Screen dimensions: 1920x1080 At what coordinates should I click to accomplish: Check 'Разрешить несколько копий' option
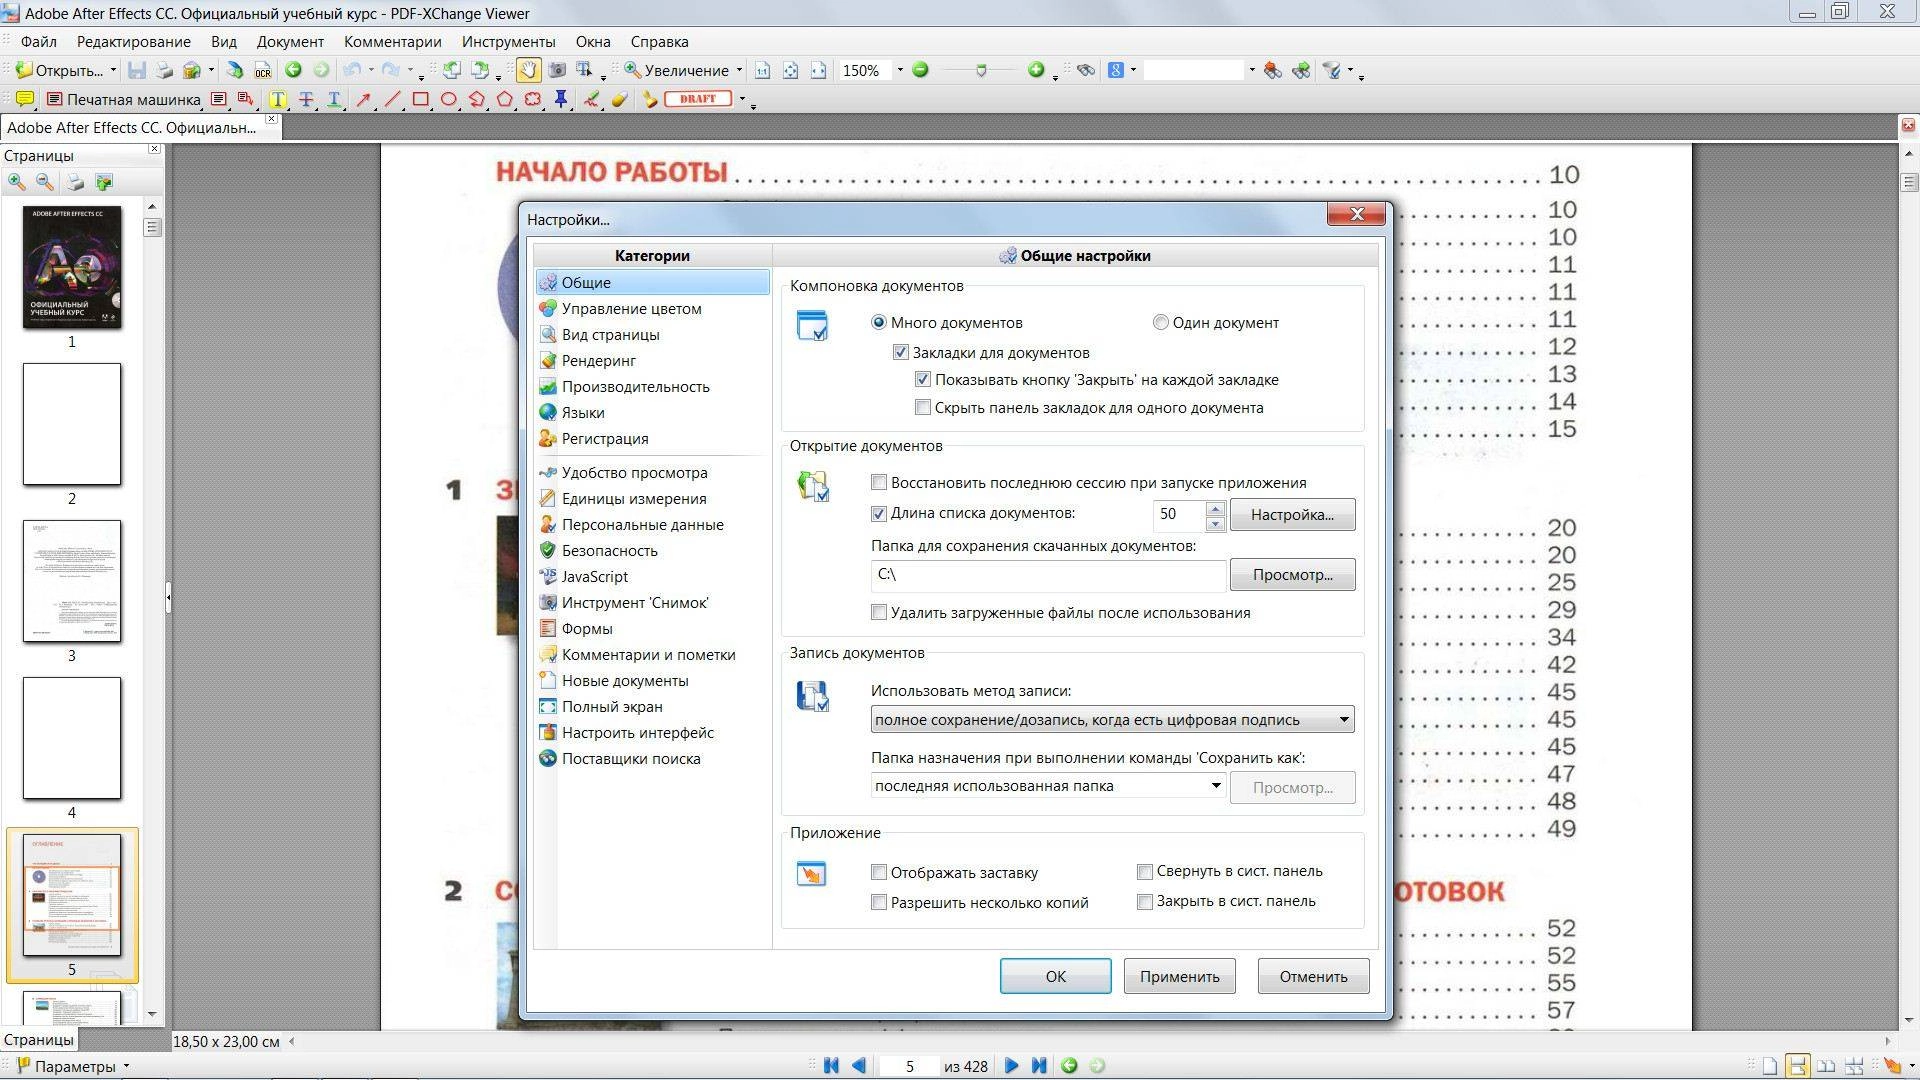[x=879, y=903]
